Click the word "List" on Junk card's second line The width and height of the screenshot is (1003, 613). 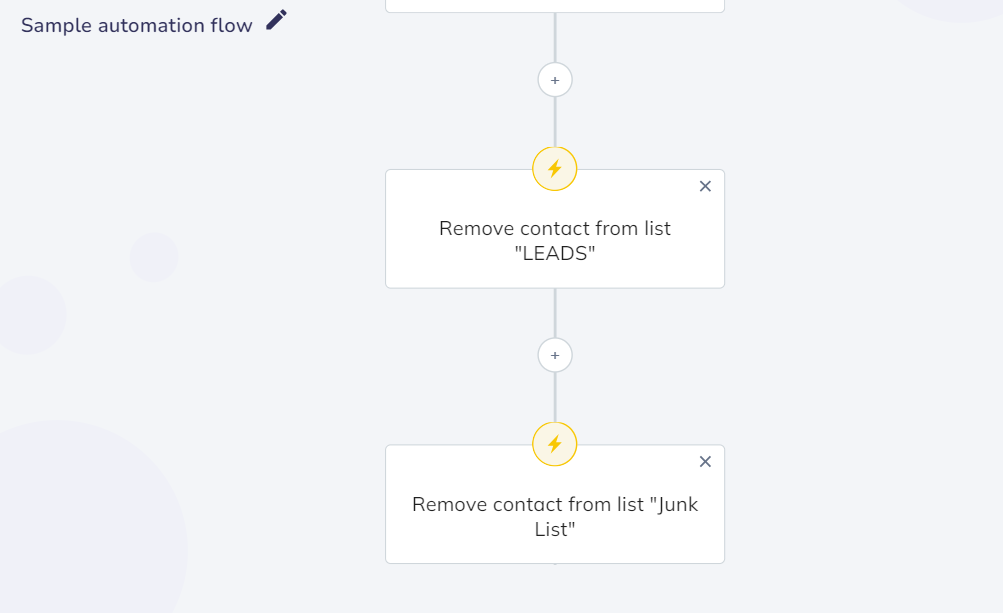click(551, 529)
